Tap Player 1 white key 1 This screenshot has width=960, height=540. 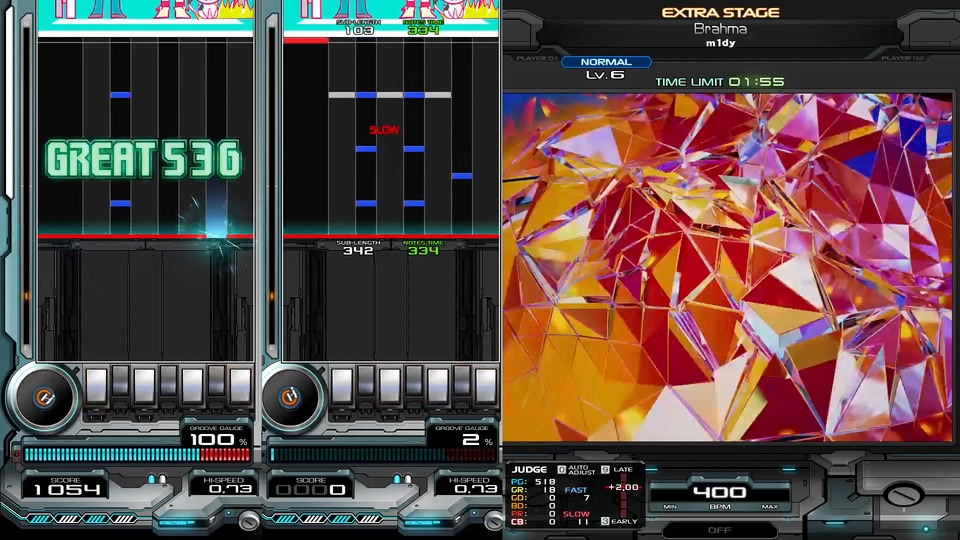(97, 386)
